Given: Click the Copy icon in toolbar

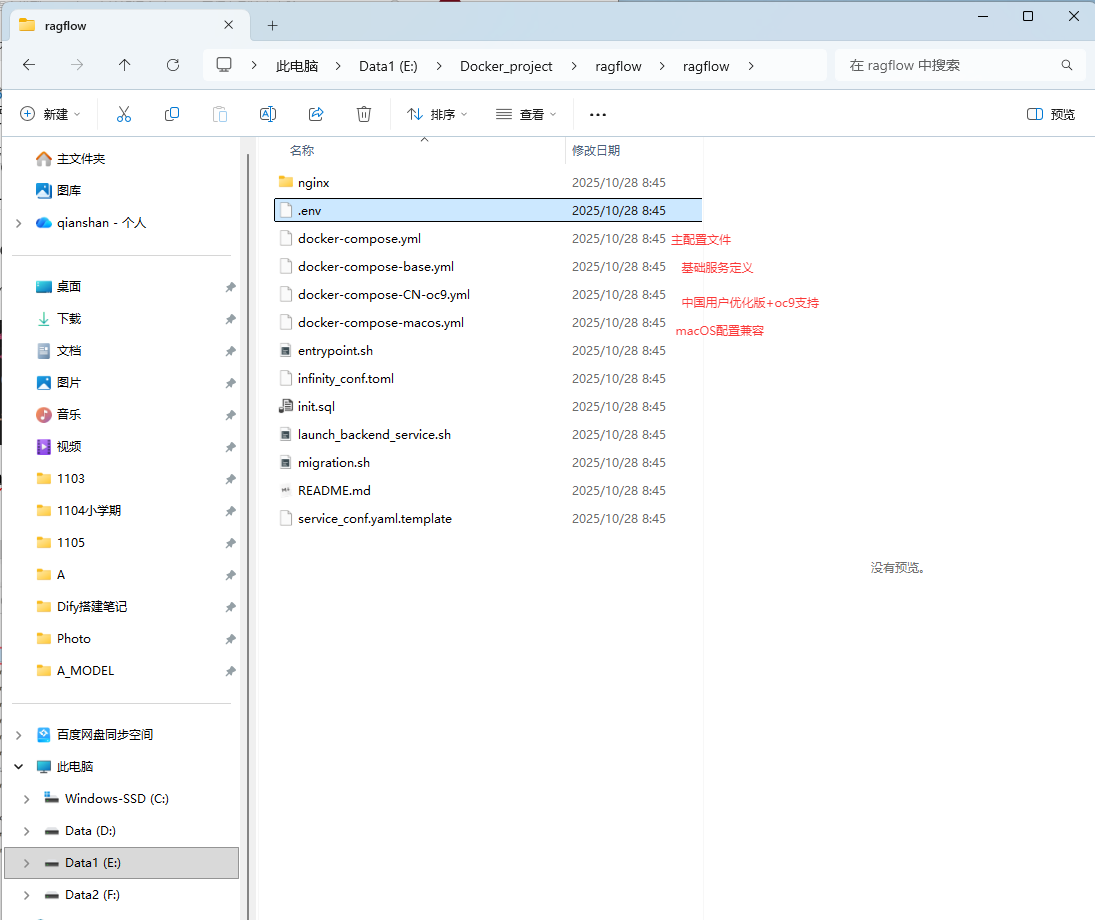Looking at the screenshot, I should tap(172, 114).
